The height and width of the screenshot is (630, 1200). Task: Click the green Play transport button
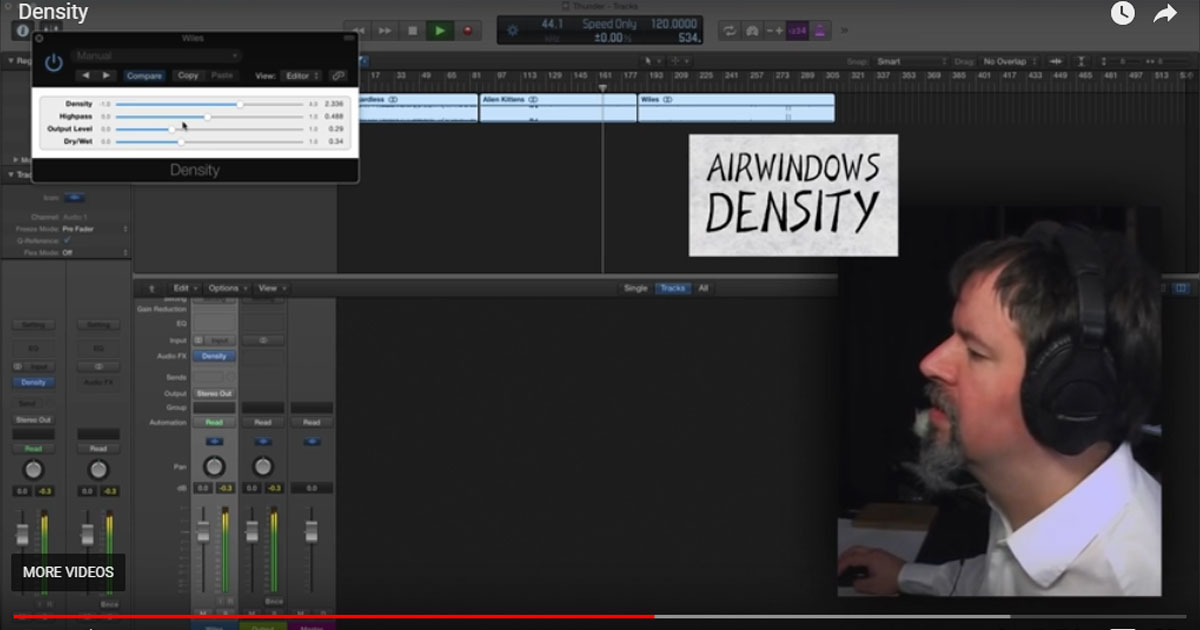pyautogui.click(x=439, y=30)
